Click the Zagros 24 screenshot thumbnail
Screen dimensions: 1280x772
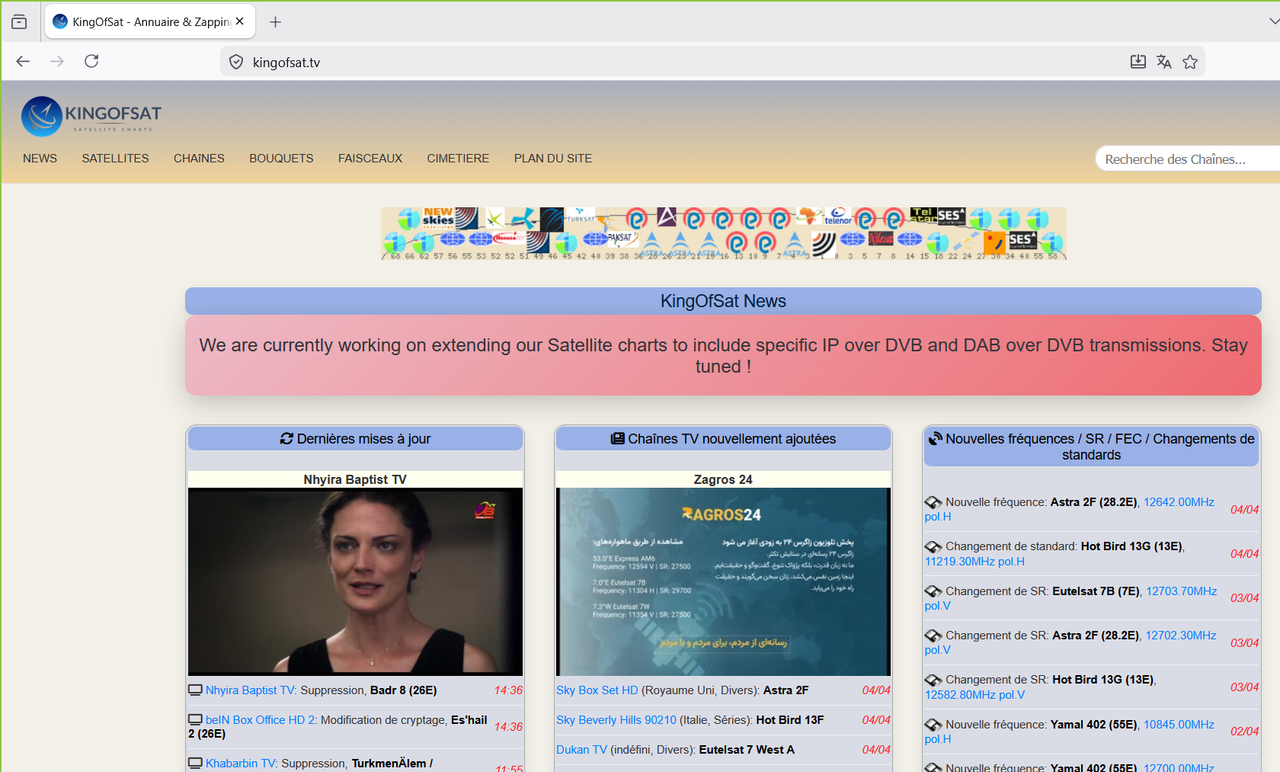tap(723, 581)
